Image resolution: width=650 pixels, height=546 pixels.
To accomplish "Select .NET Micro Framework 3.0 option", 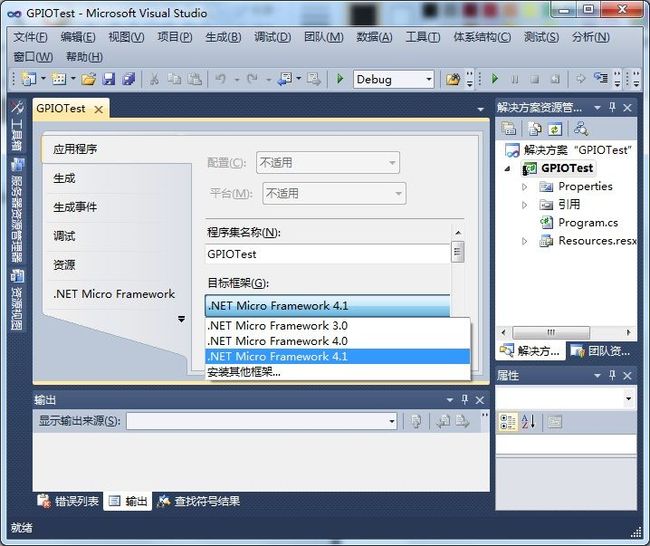I will 337,326.
